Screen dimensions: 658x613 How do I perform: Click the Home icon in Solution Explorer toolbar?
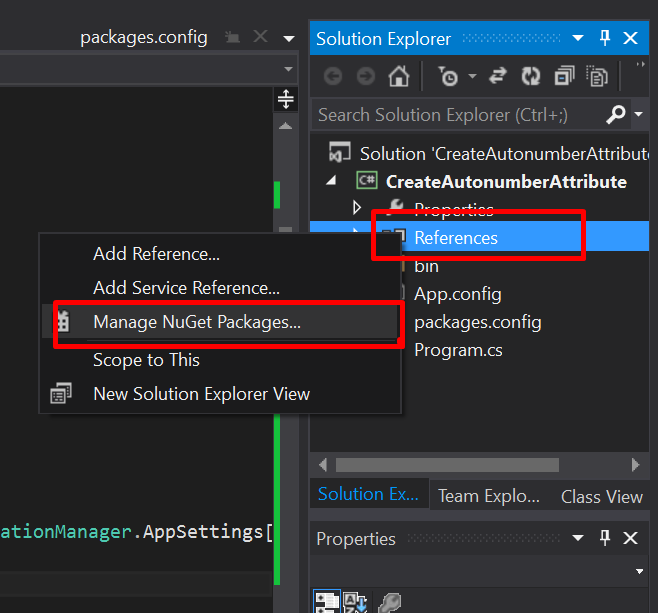(x=398, y=76)
